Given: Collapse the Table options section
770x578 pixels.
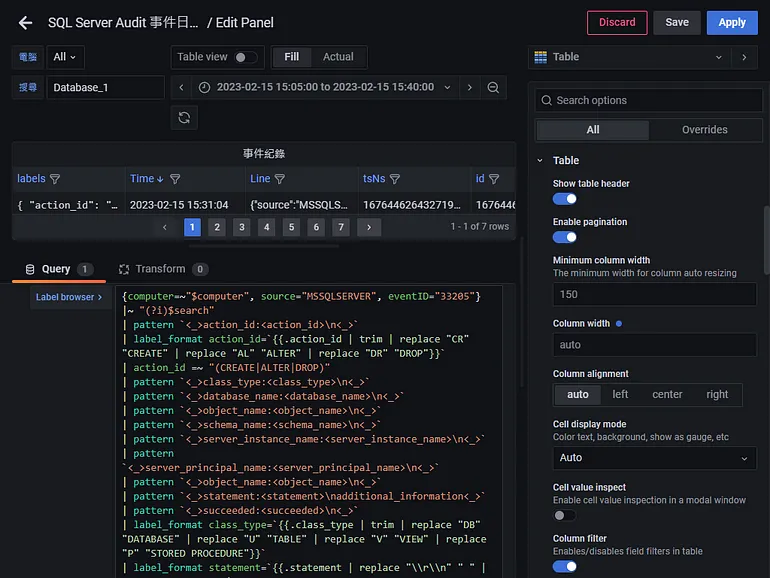Looking at the screenshot, I should coord(540,161).
